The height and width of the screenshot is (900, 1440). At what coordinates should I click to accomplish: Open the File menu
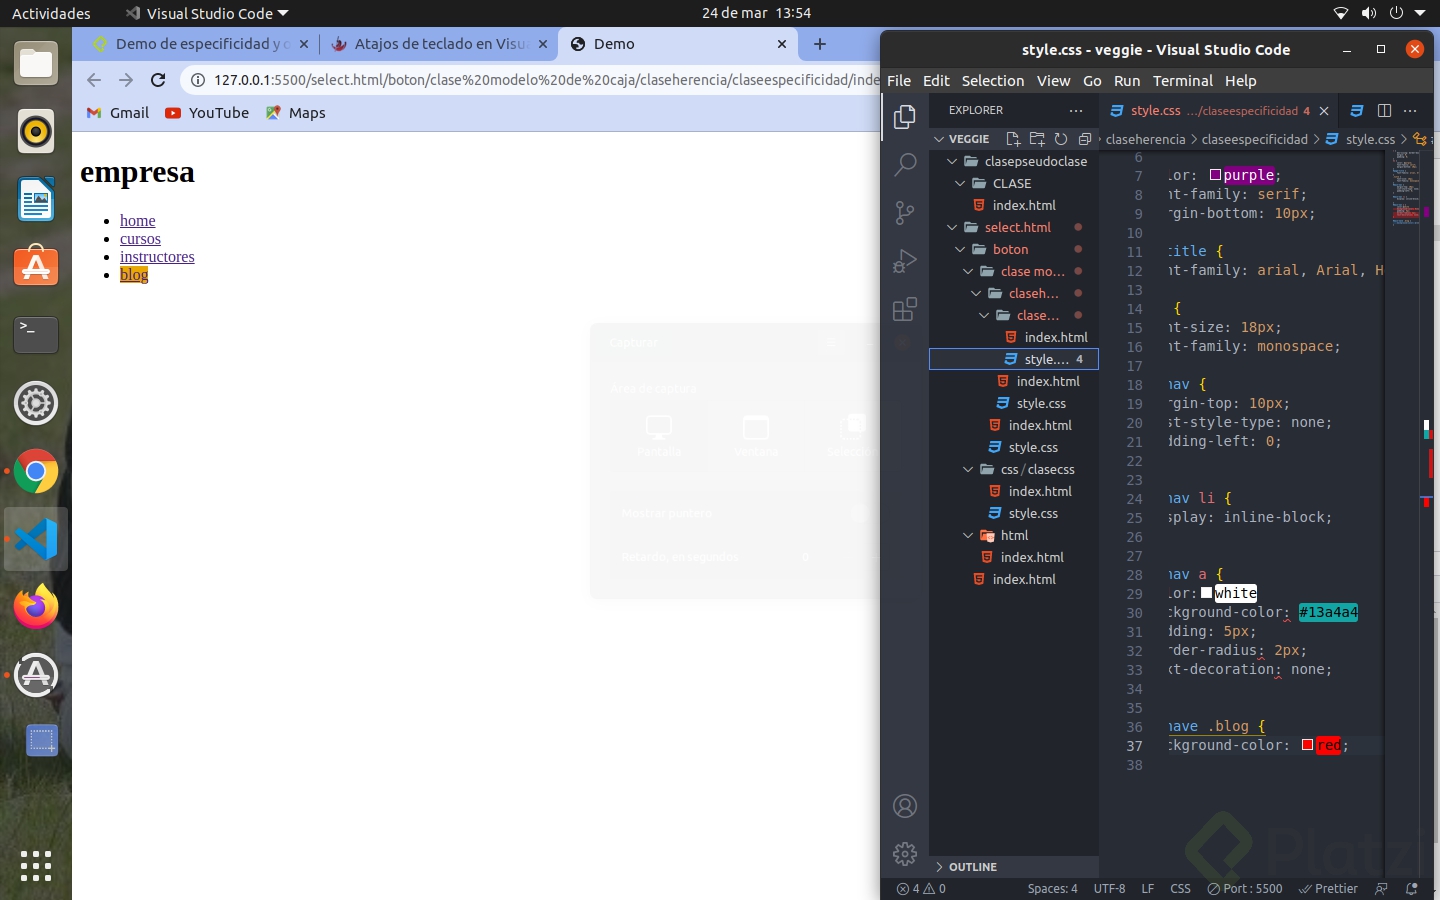pos(899,81)
